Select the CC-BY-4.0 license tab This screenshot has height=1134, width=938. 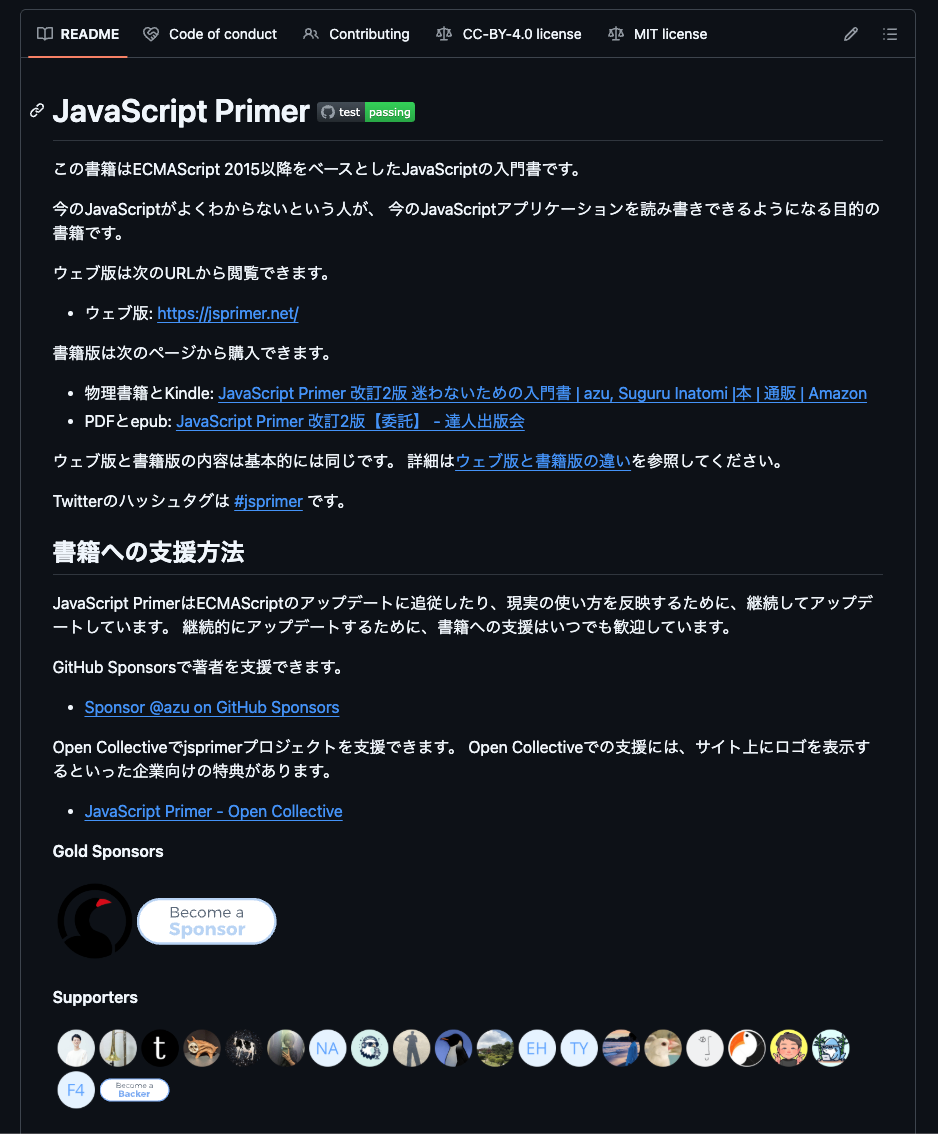508,34
